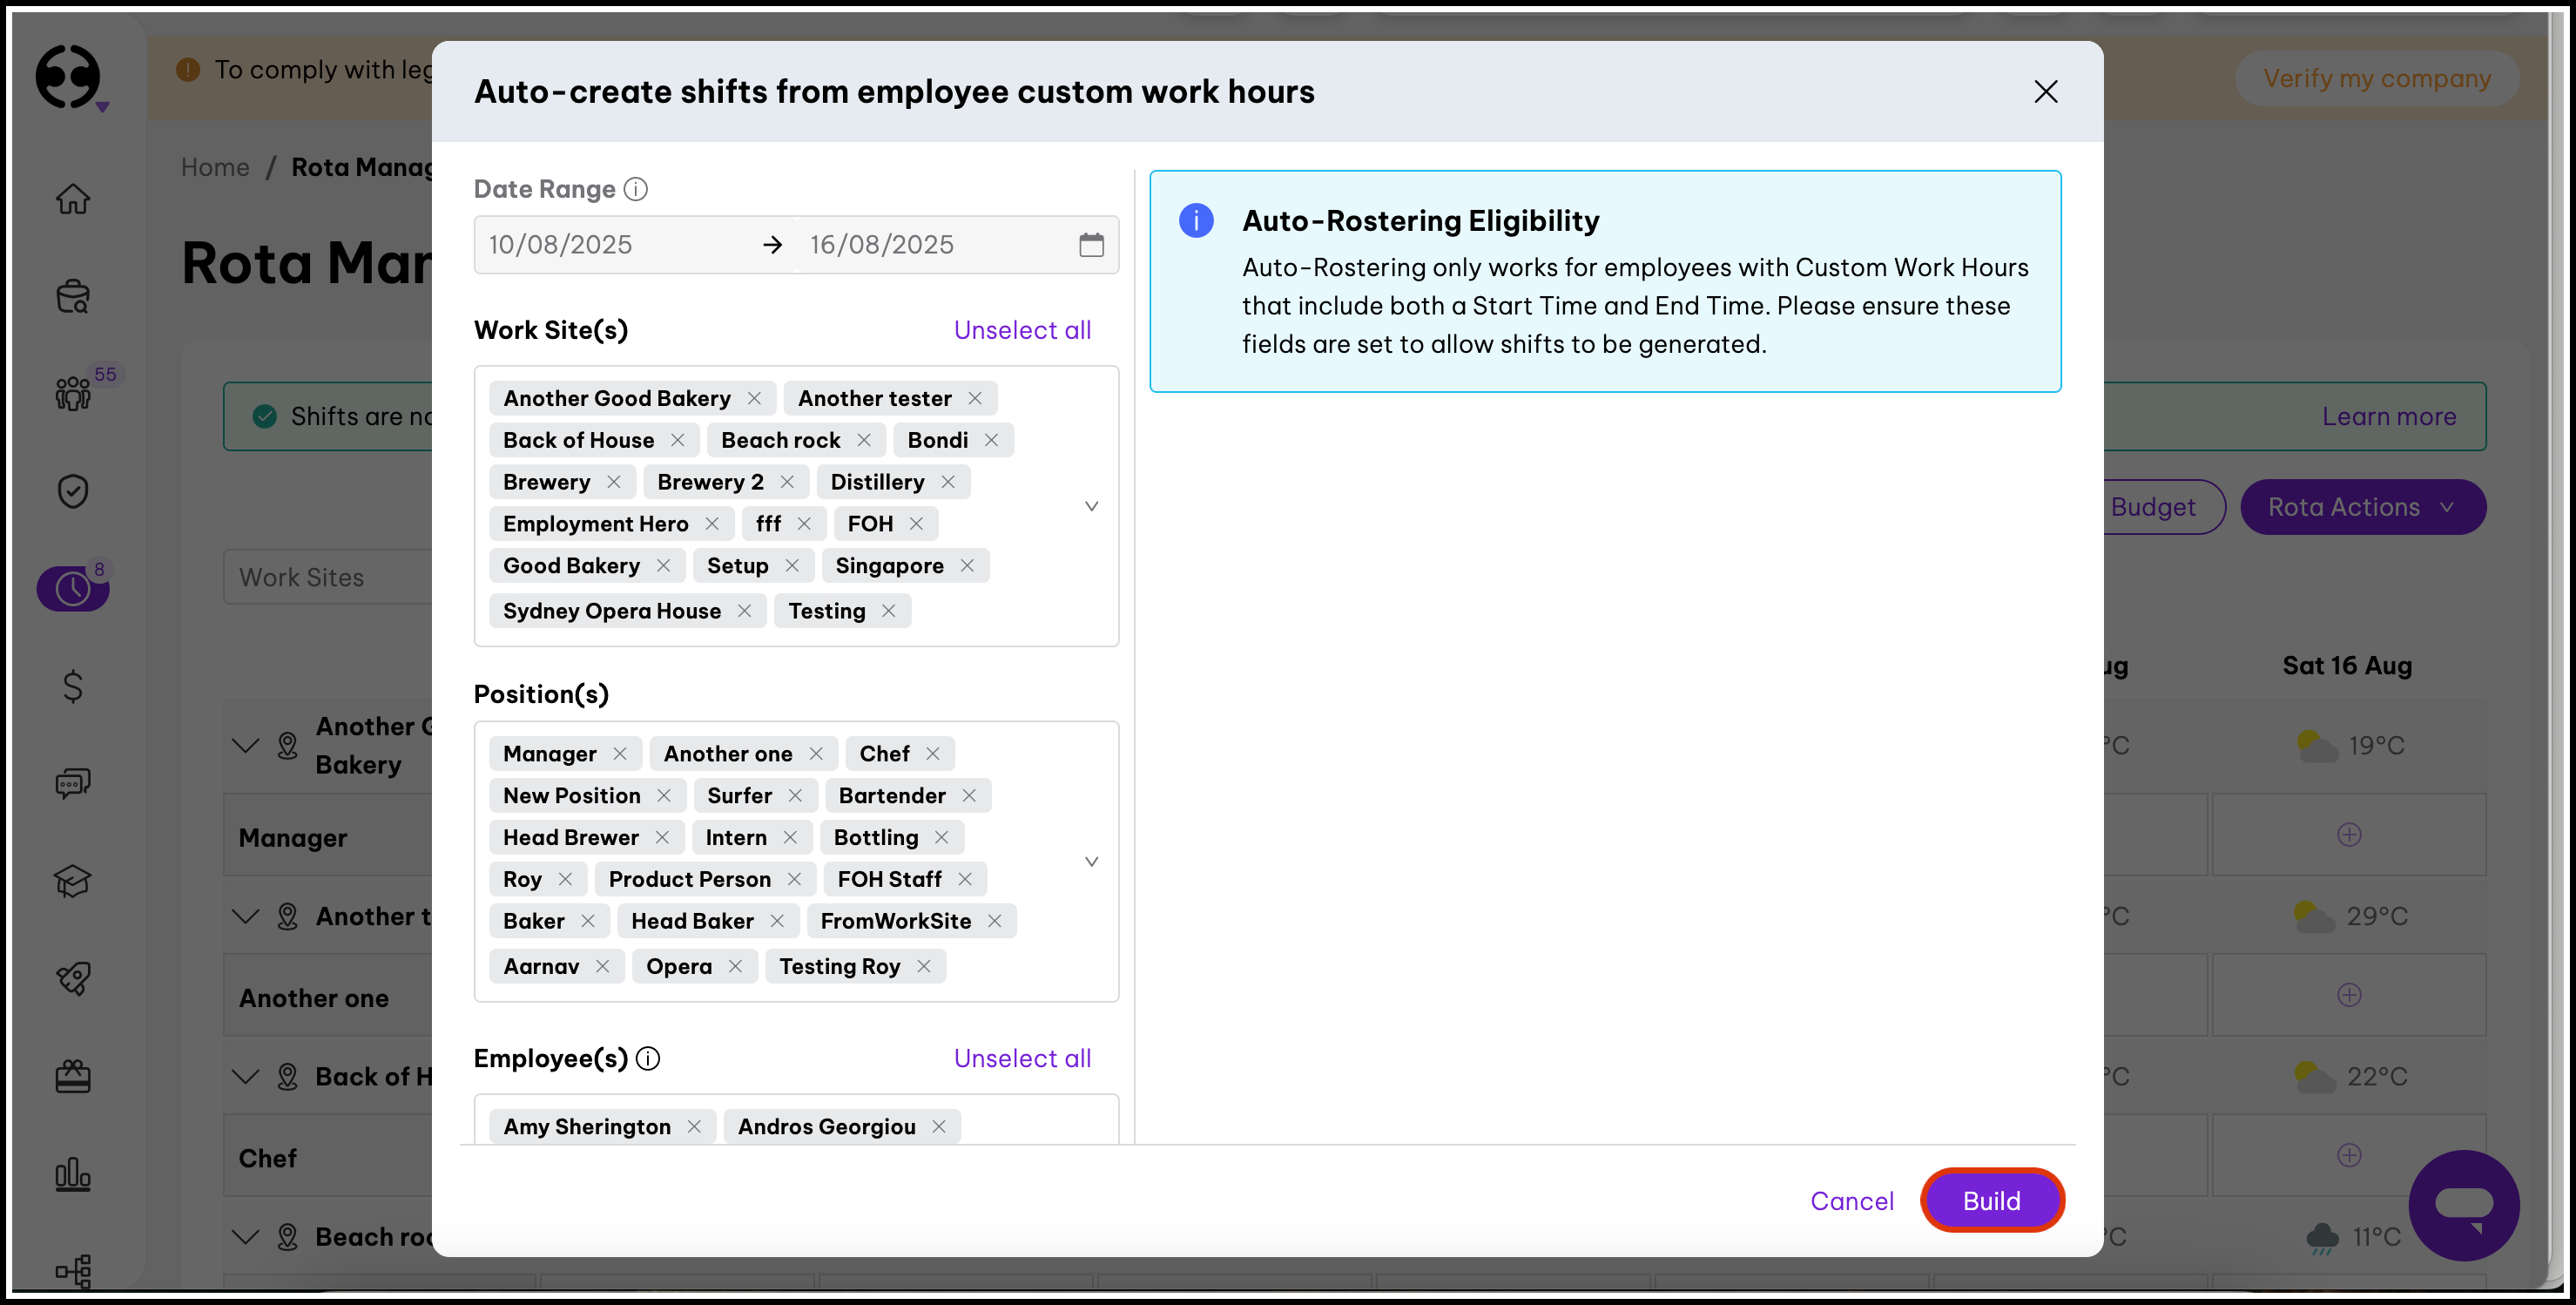The width and height of the screenshot is (2576, 1305).
Task: Click the Date Range info icon
Action: (636, 189)
